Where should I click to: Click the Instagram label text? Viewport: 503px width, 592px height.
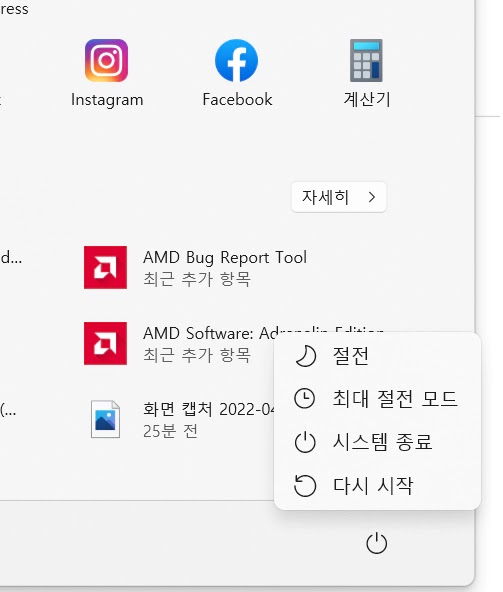pyautogui.click(x=107, y=100)
